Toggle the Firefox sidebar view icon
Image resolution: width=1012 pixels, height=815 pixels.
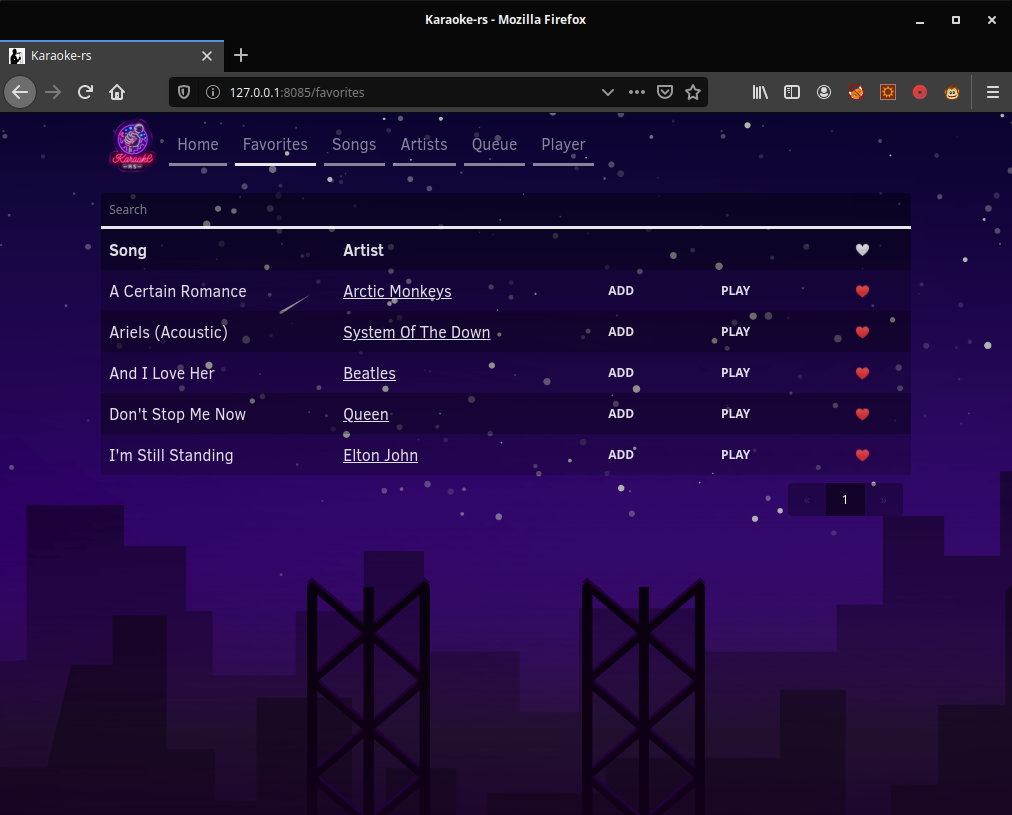pyautogui.click(x=792, y=92)
